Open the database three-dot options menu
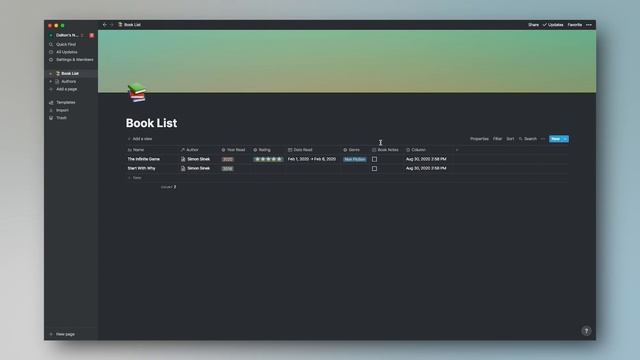The width and height of the screenshot is (640, 360). [543, 139]
